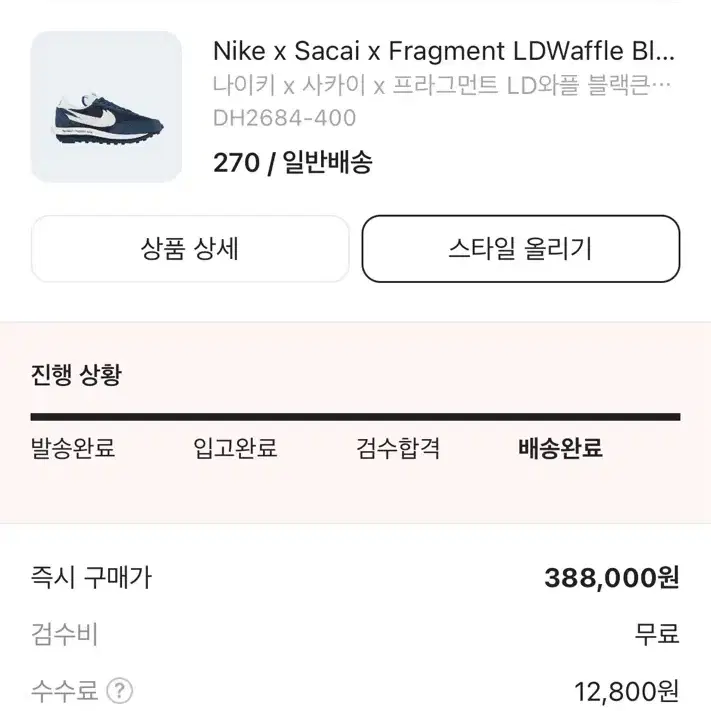Select the model number DH2684-400
The image size is (711, 711).
tap(284, 118)
